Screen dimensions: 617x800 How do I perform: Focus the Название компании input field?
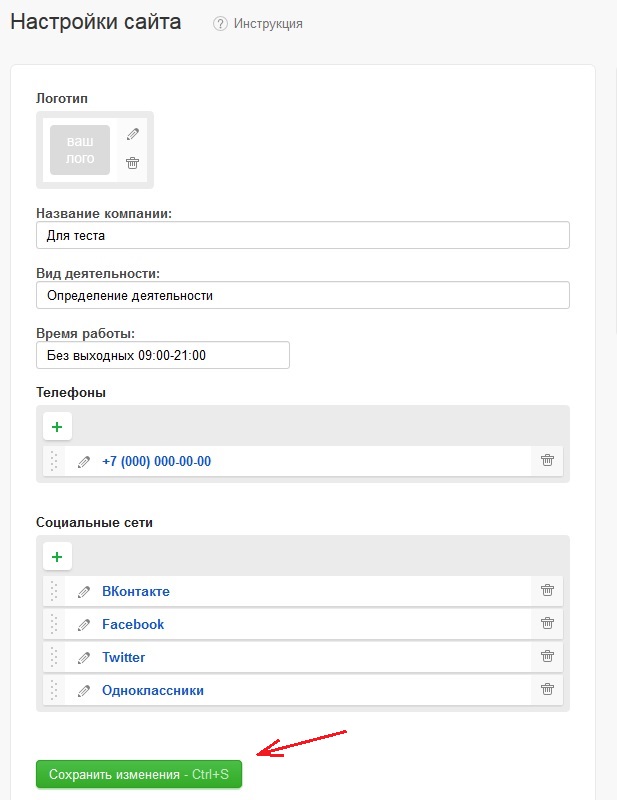(303, 235)
